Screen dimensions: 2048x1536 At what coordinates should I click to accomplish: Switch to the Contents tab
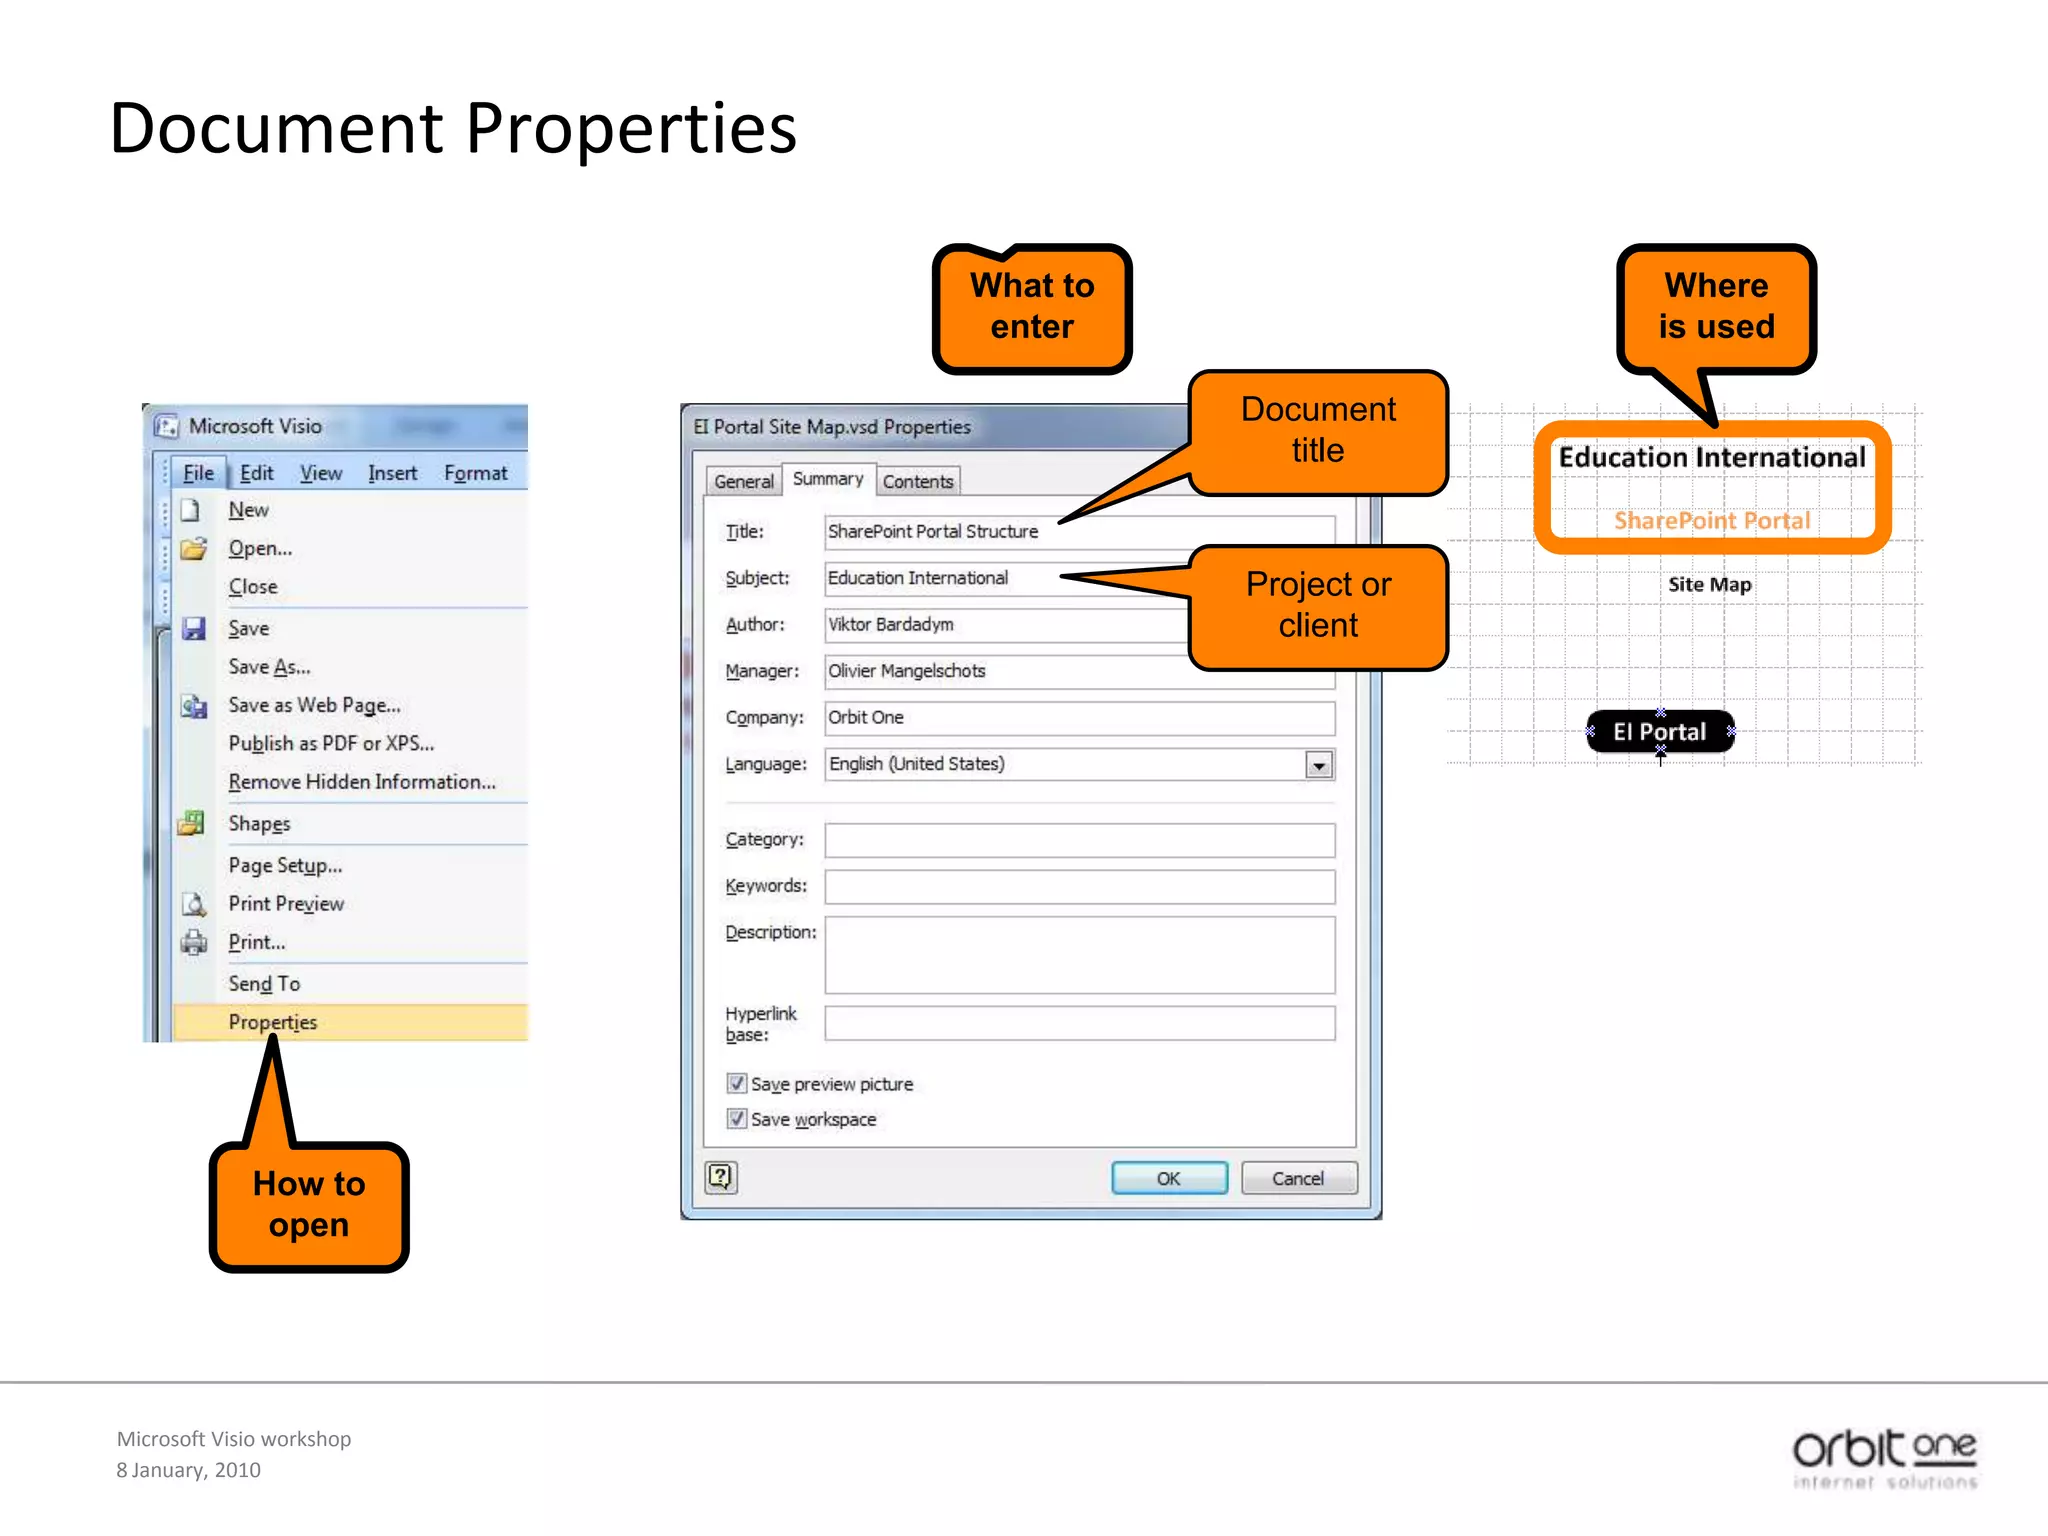click(918, 481)
